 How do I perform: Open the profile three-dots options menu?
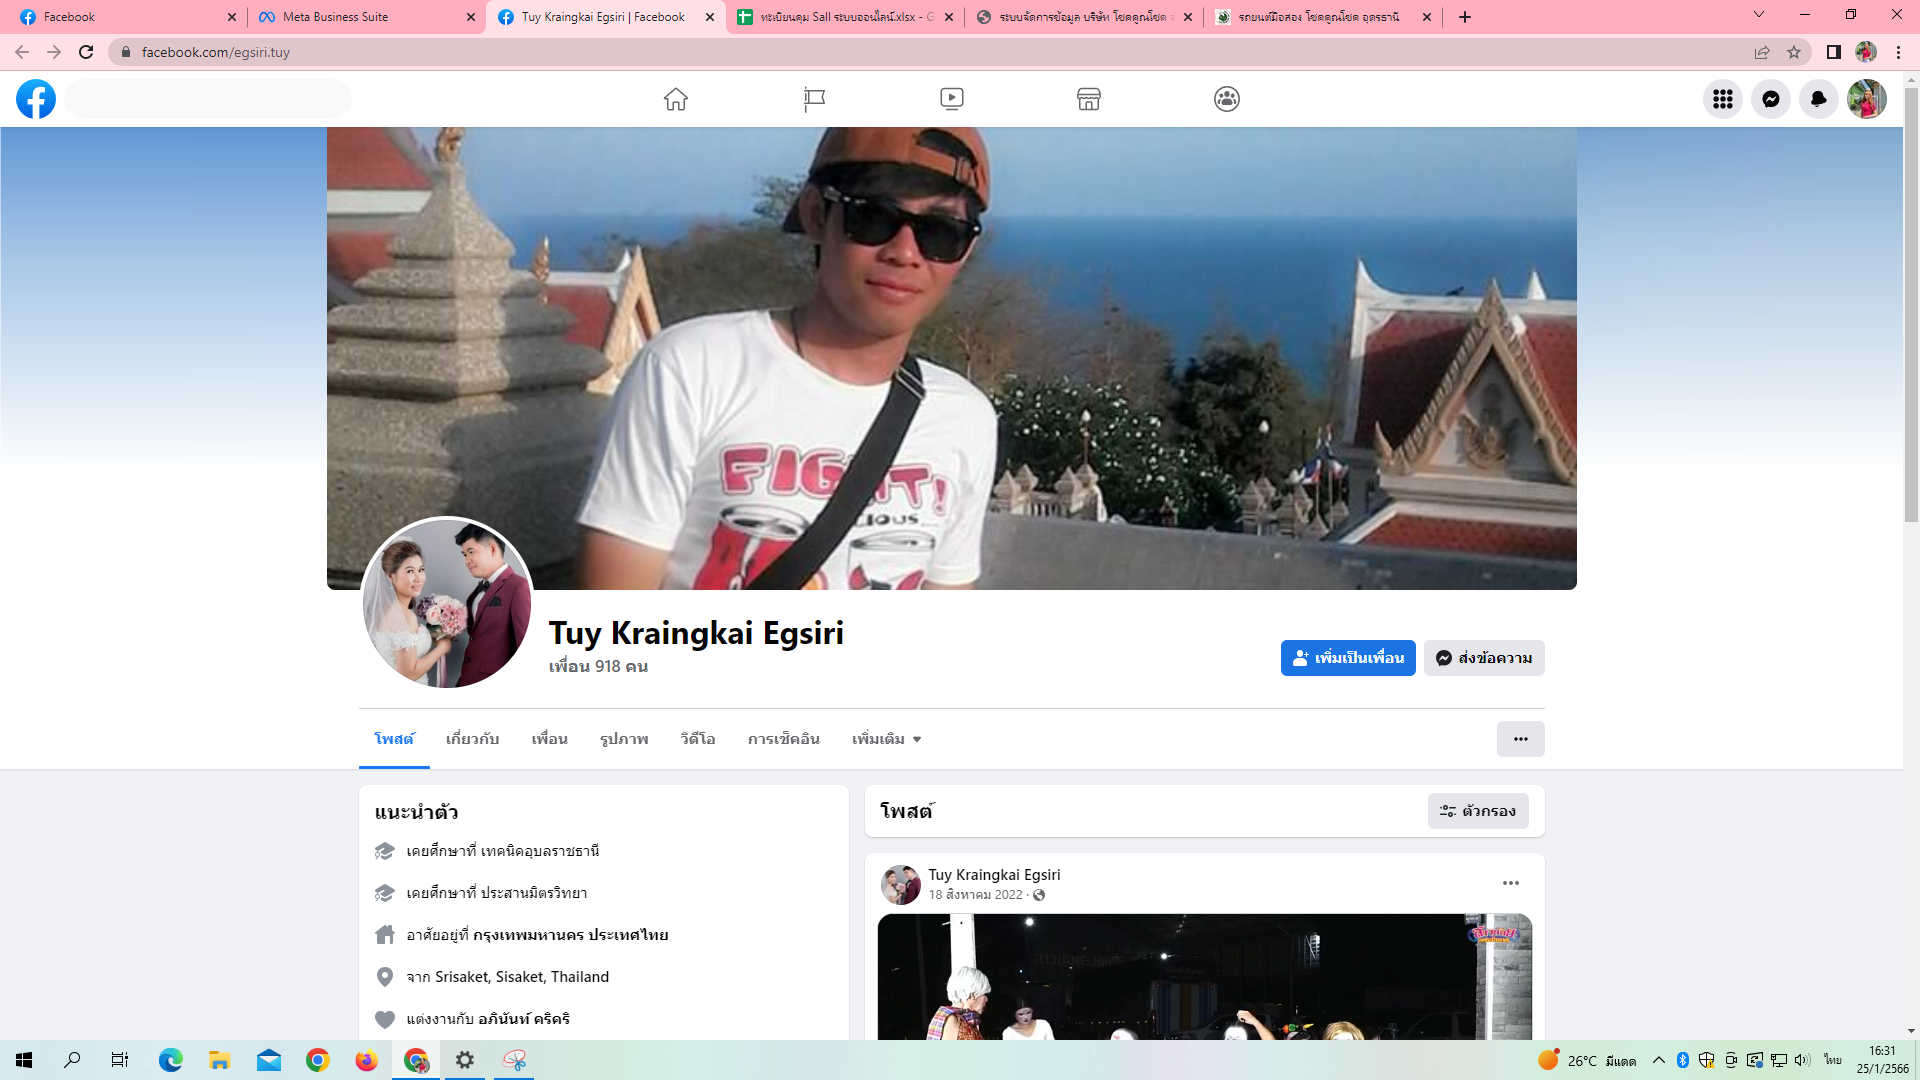[x=1520, y=739]
